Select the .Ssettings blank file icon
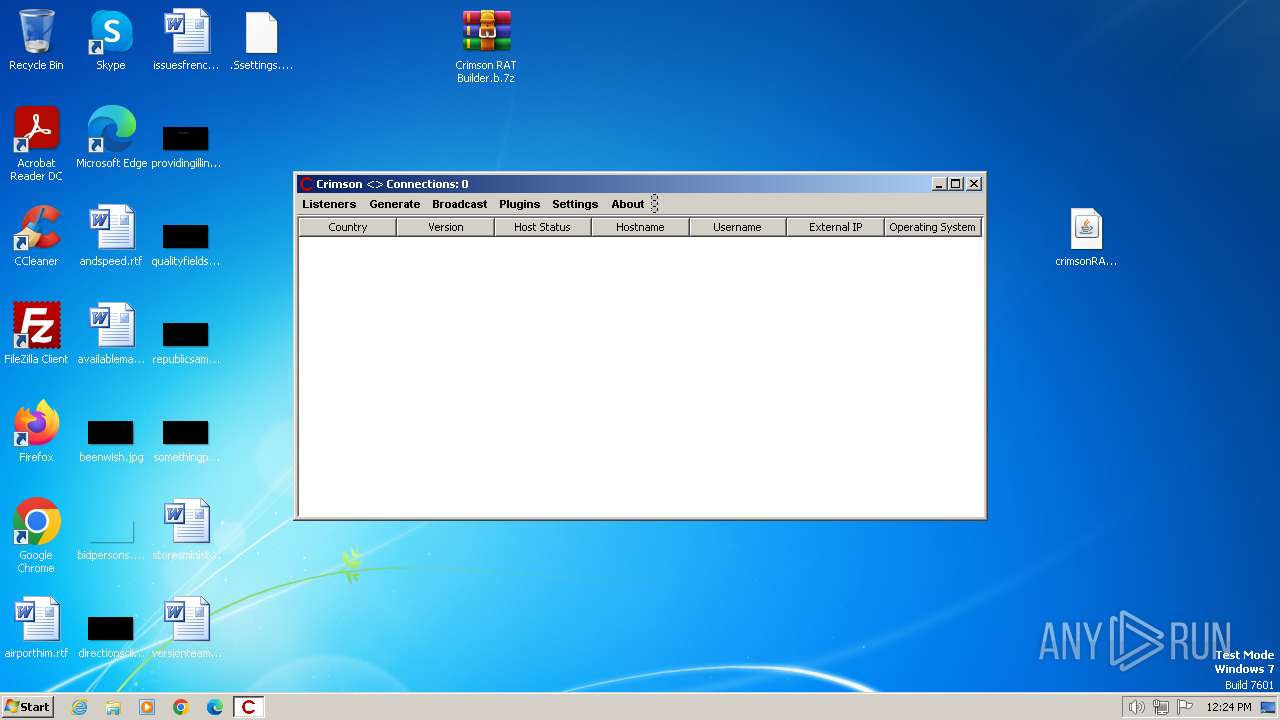Viewport: 1280px width, 720px height. pos(261,40)
